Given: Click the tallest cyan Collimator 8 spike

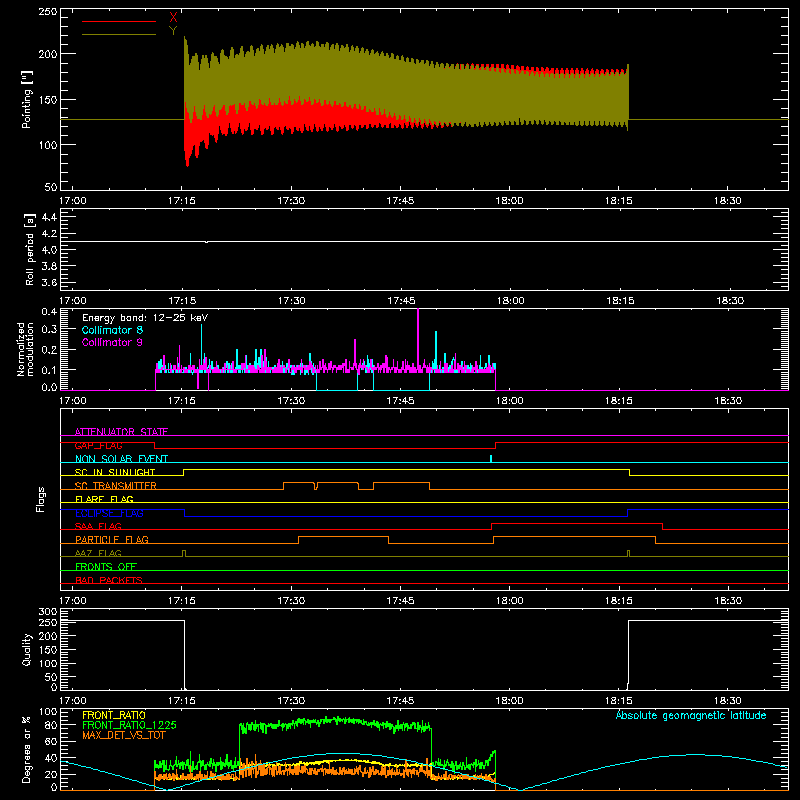Looking at the screenshot, I should coord(202,344).
